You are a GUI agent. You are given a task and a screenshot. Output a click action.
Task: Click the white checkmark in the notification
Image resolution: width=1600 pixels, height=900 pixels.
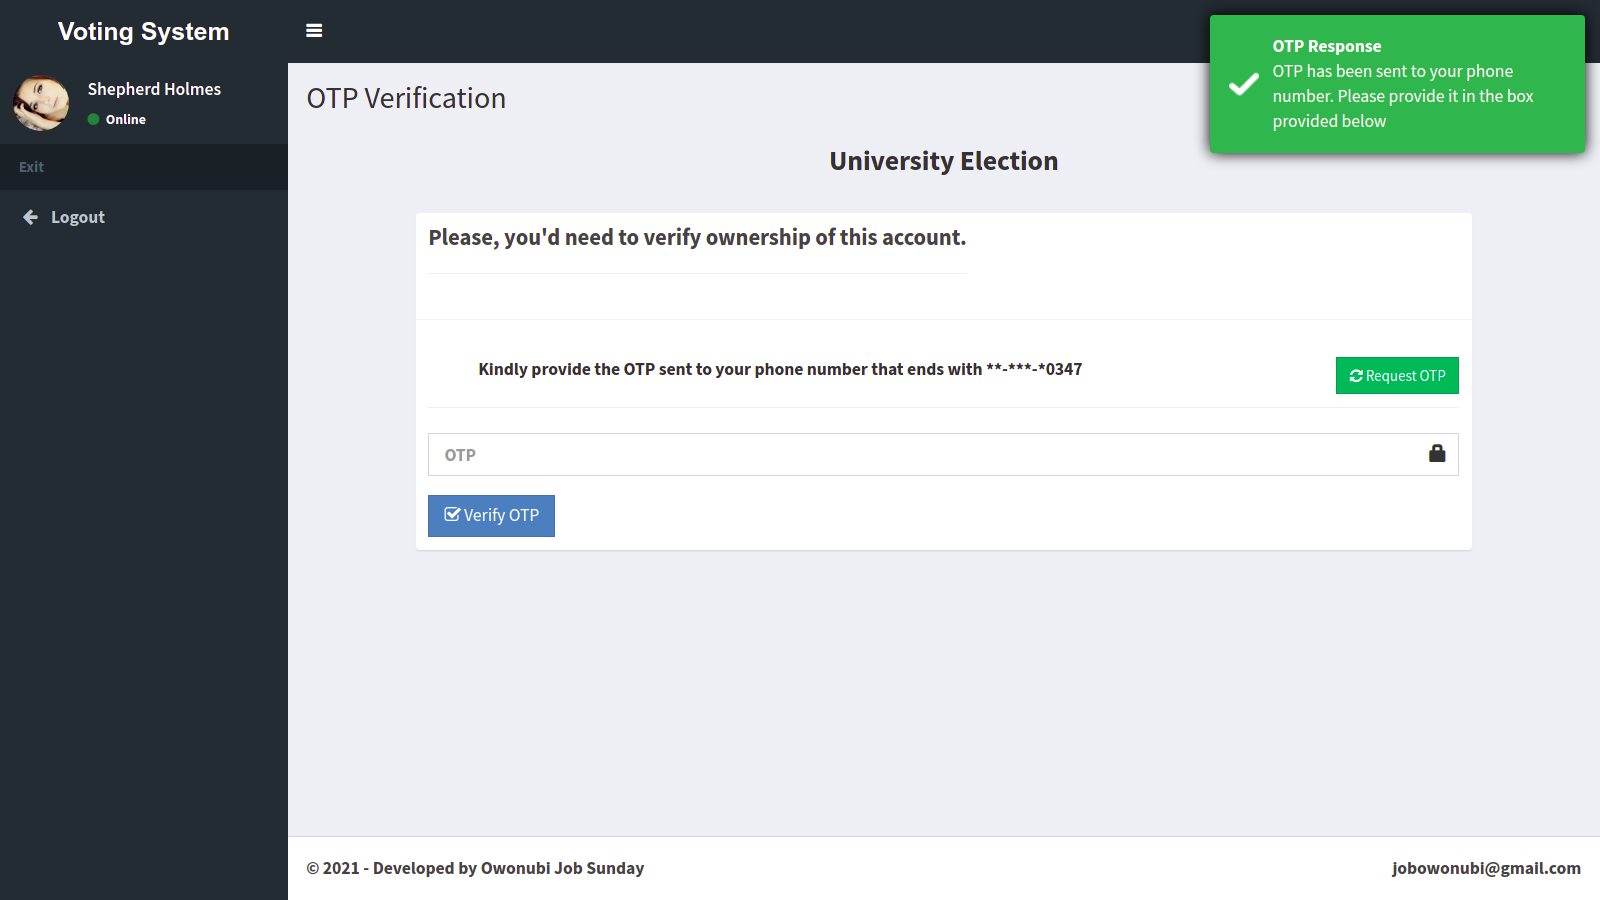[1244, 85]
